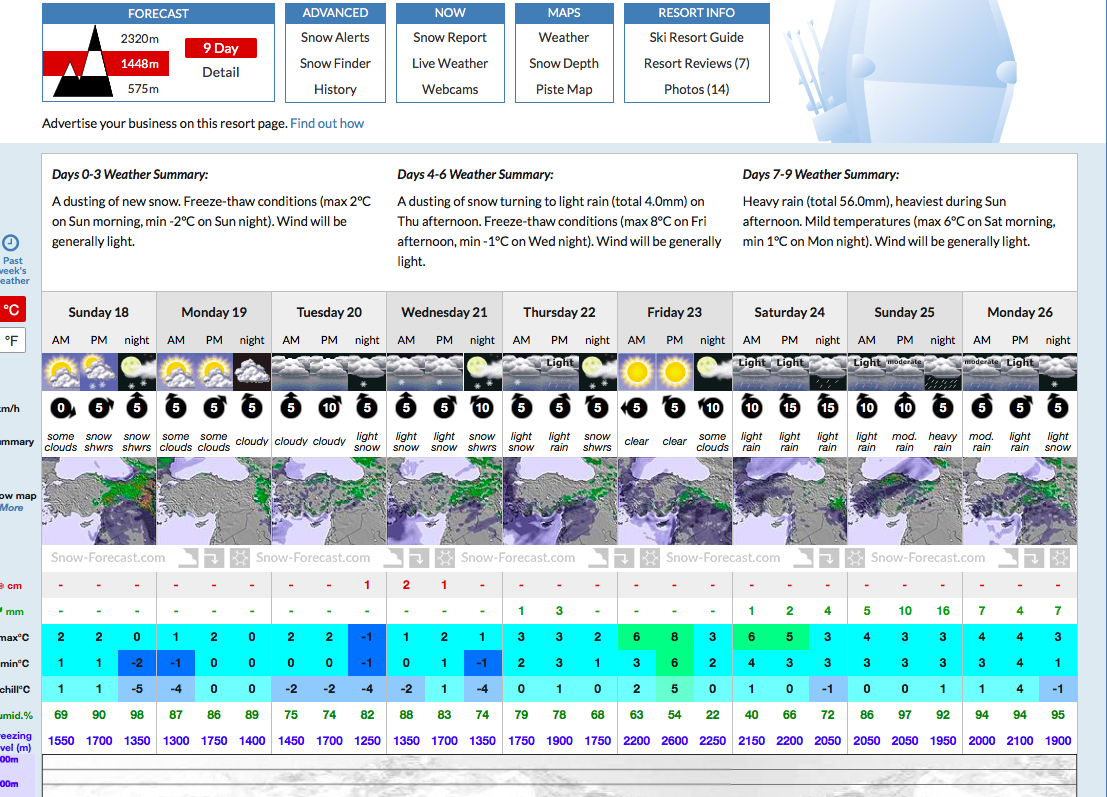This screenshot has width=1107, height=797.
Task: Click the Sunday 18 night weather icon
Action: pyautogui.click(x=137, y=372)
